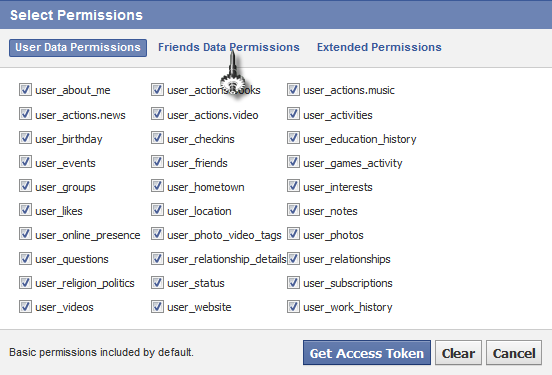Toggle user_games_activity checkbox
Viewport: 552px width, 375px height.
pos(293,162)
